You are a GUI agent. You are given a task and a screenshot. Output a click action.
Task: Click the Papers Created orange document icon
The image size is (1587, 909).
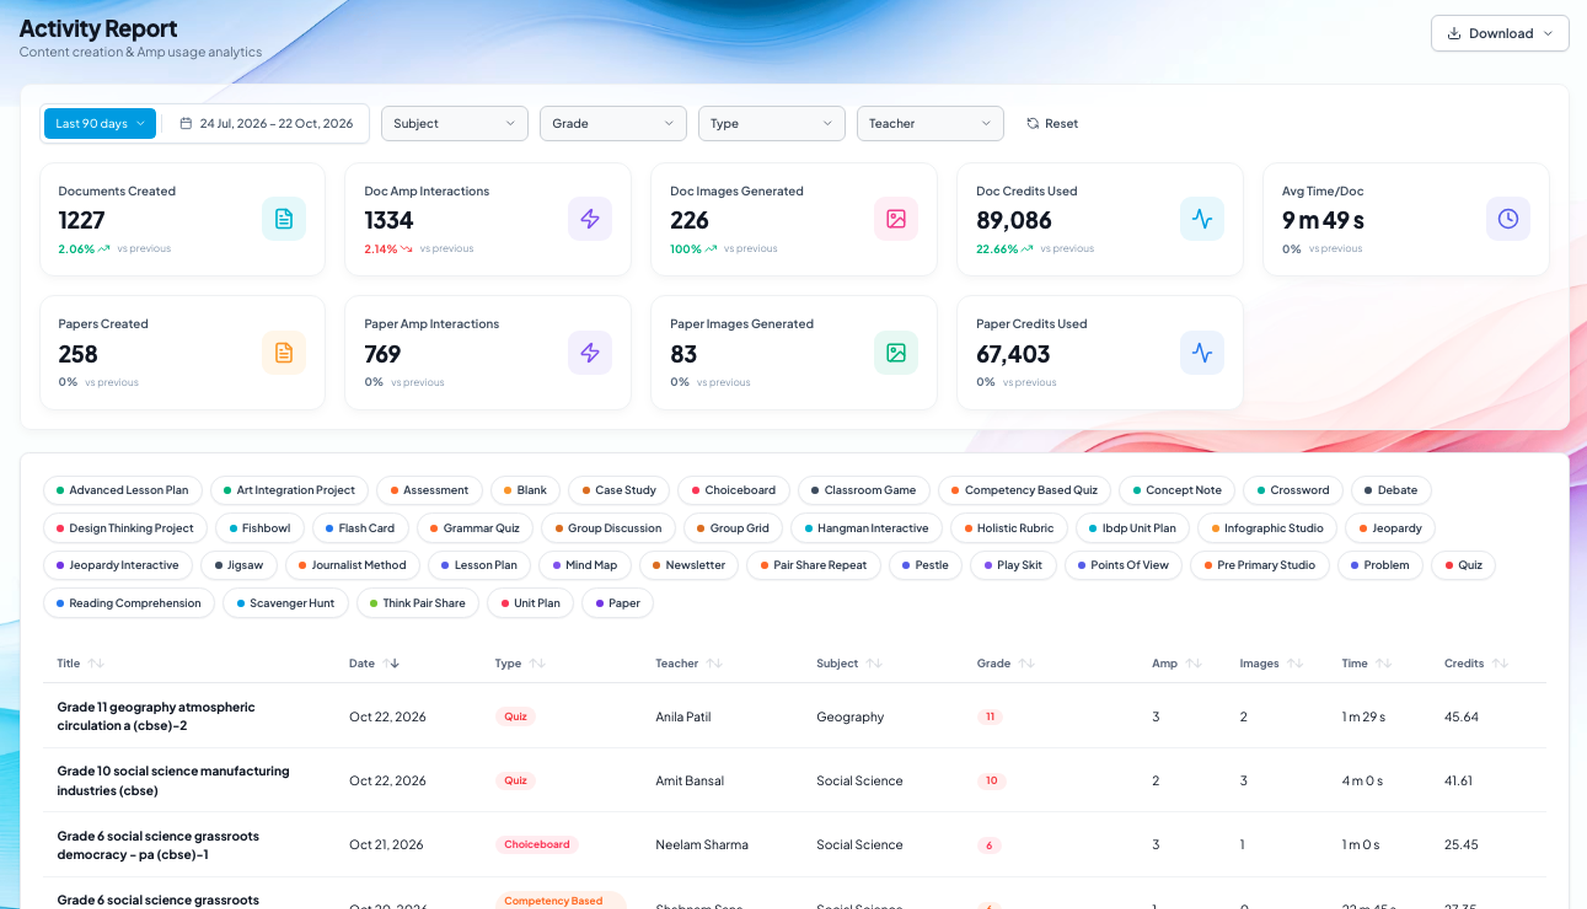click(284, 353)
